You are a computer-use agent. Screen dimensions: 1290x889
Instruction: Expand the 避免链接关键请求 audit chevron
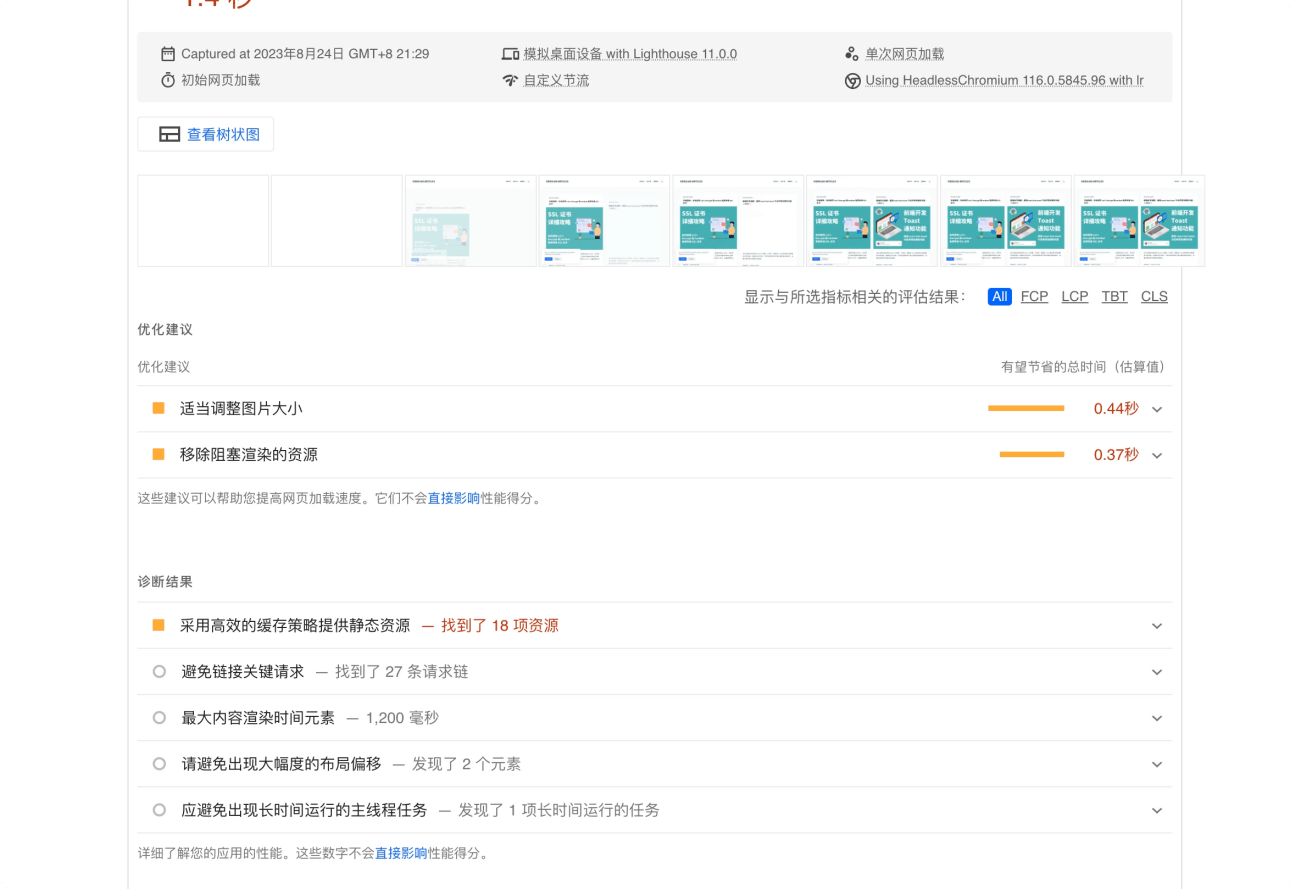[1157, 672]
